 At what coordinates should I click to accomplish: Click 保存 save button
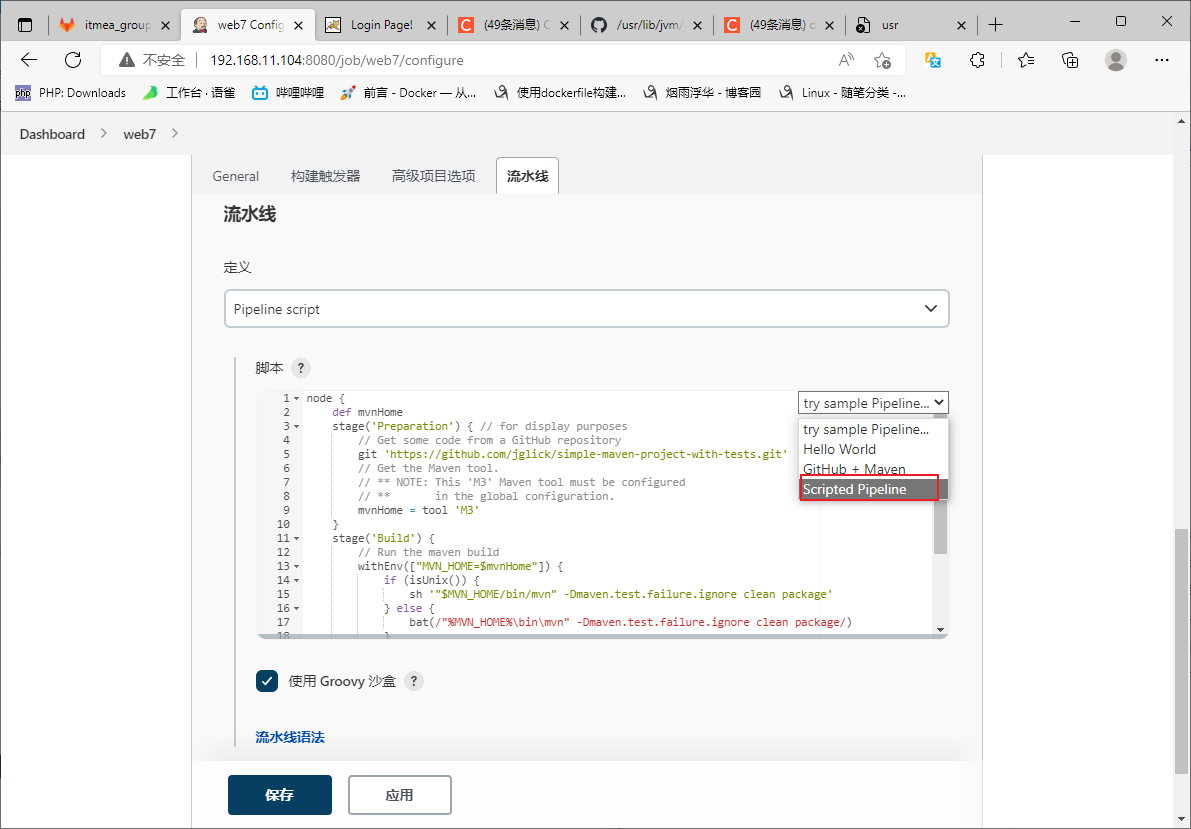click(280, 795)
